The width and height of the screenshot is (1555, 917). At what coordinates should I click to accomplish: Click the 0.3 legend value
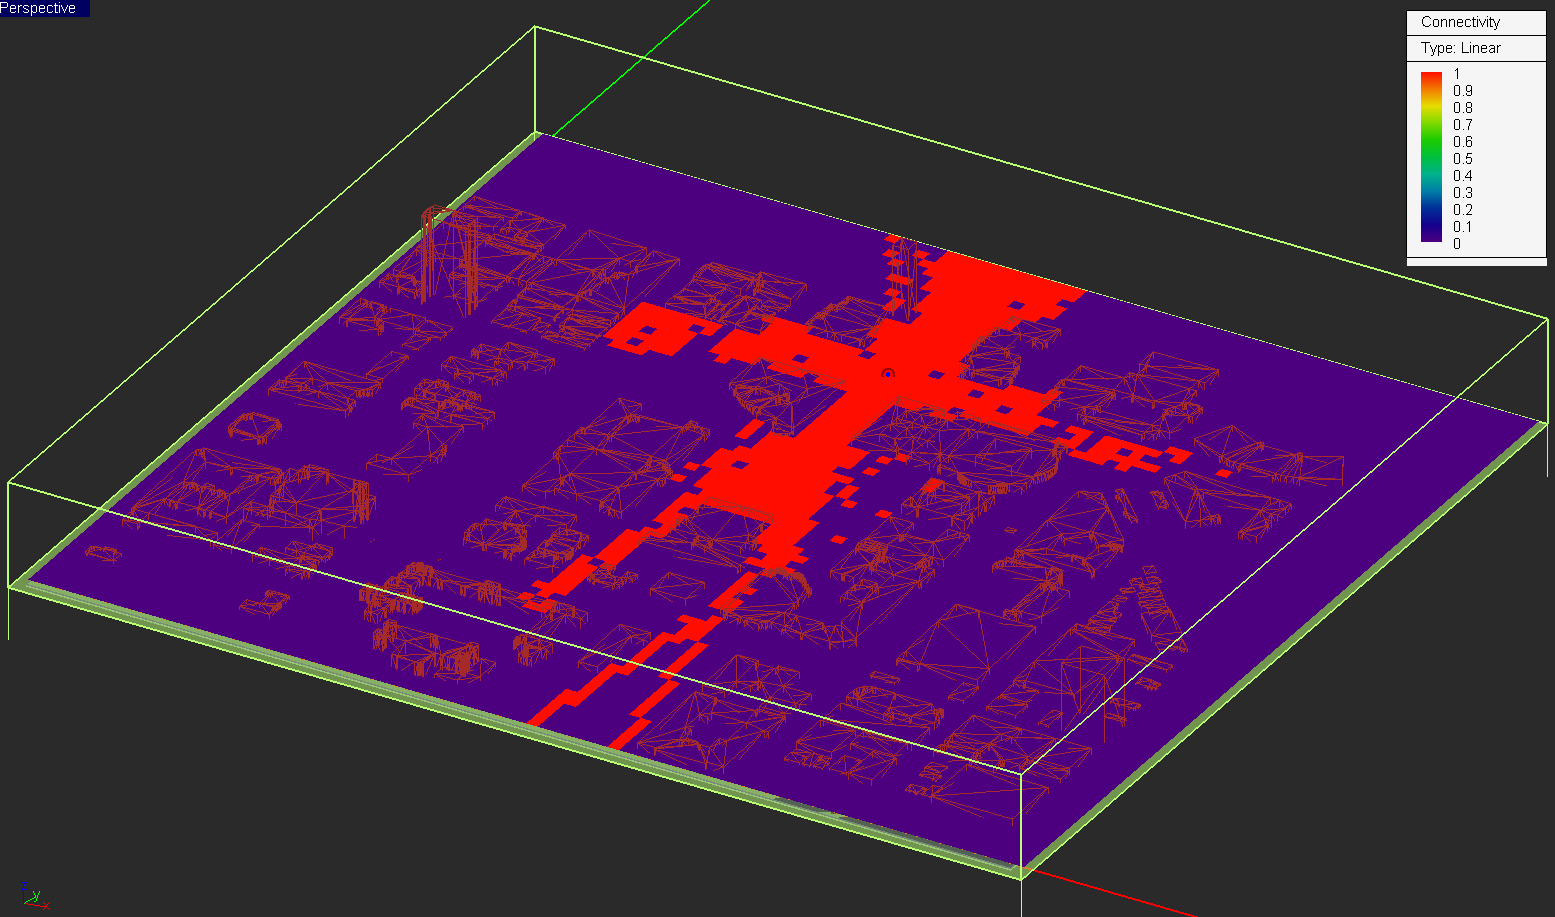pyautogui.click(x=1463, y=193)
